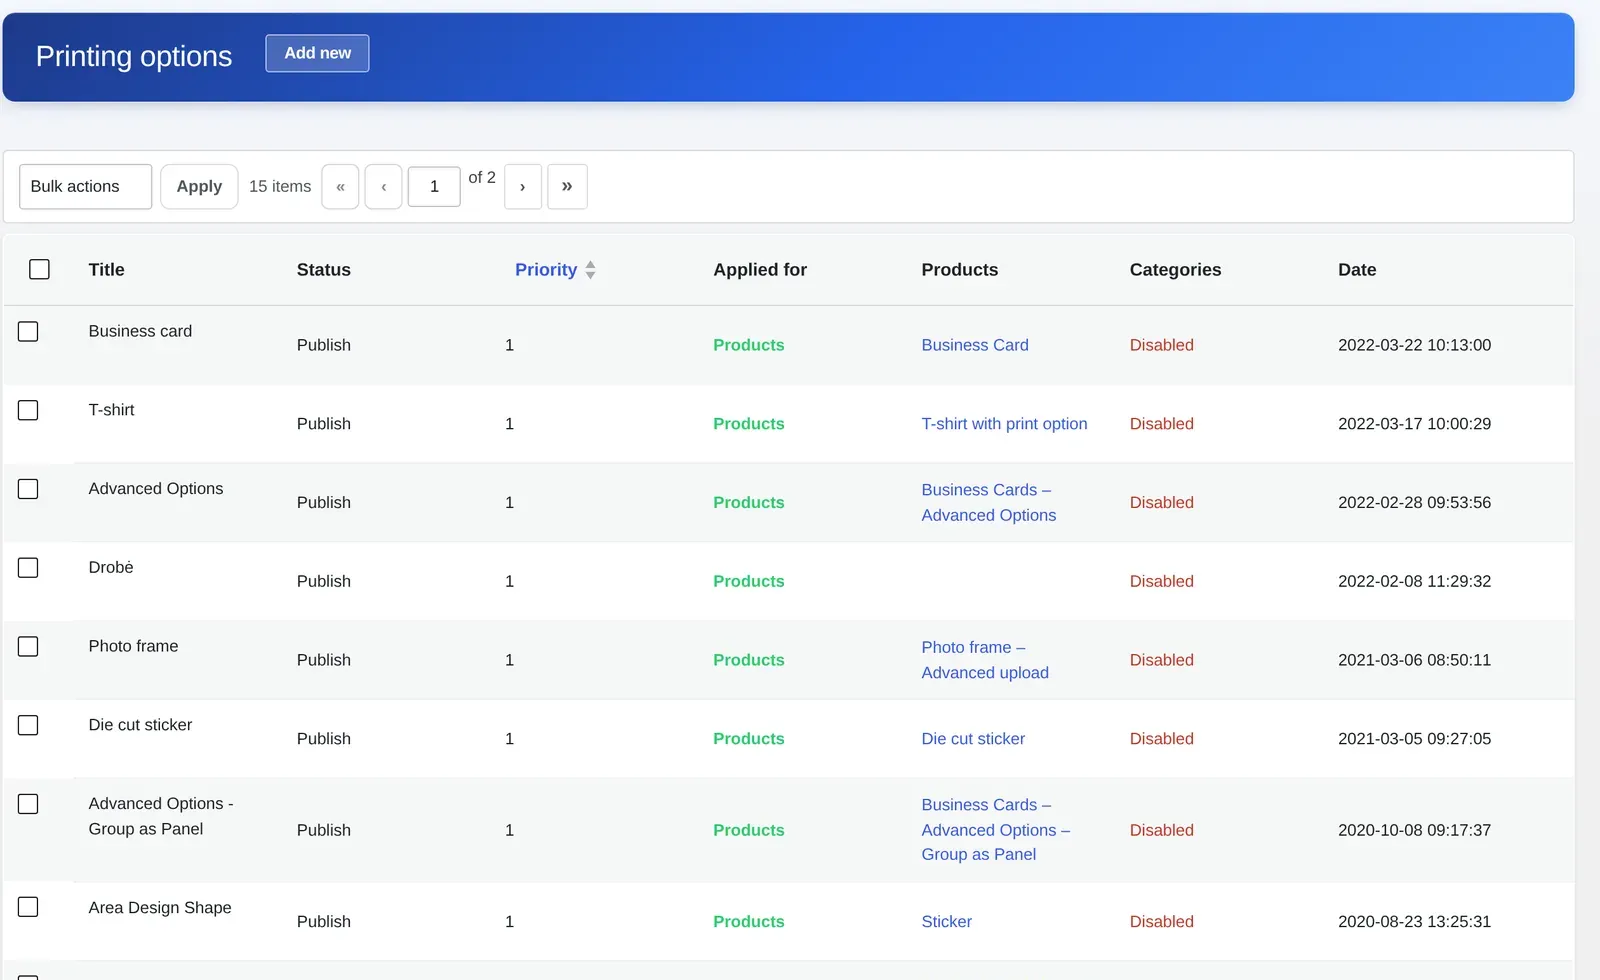Open the Die cut sticker product link
1600x980 pixels.
[973, 739]
